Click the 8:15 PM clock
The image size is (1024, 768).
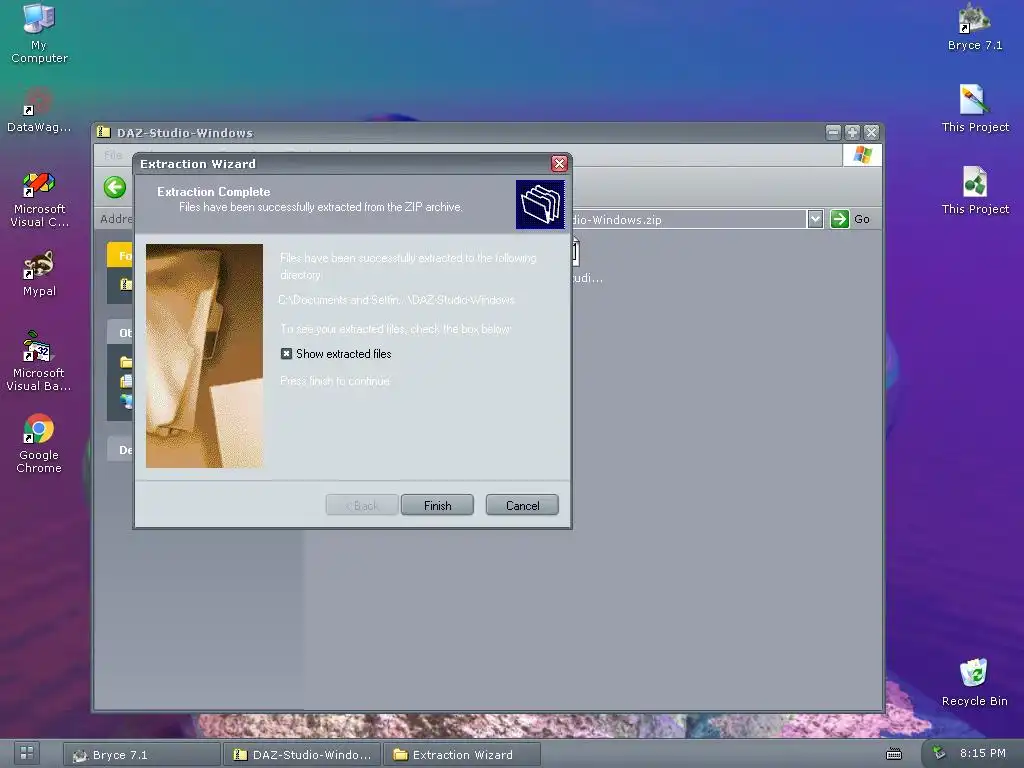click(982, 753)
